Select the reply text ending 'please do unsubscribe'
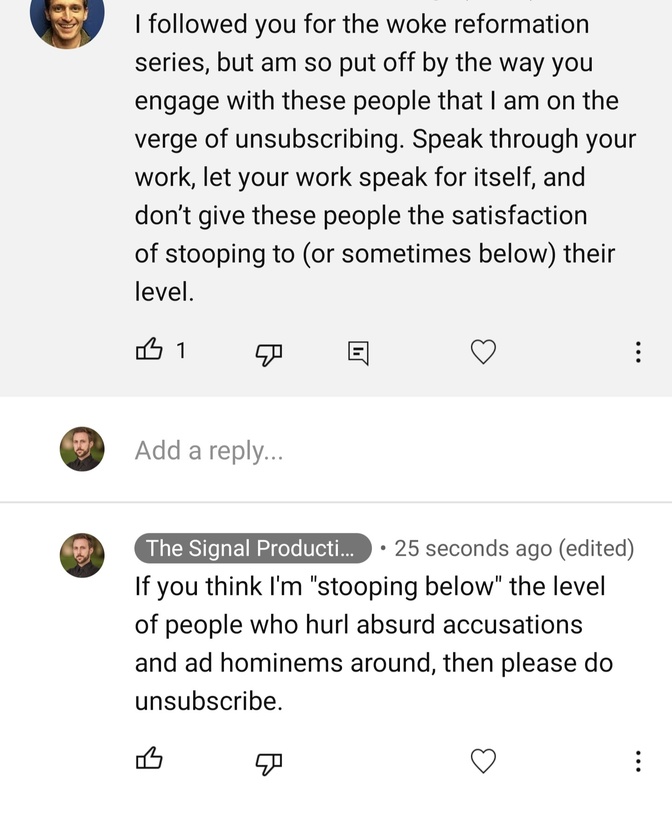The width and height of the screenshot is (672, 839). click(373, 644)
